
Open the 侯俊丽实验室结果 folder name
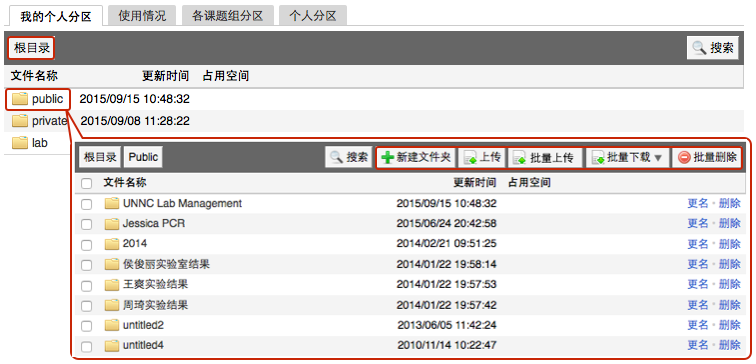coord(166,264)
